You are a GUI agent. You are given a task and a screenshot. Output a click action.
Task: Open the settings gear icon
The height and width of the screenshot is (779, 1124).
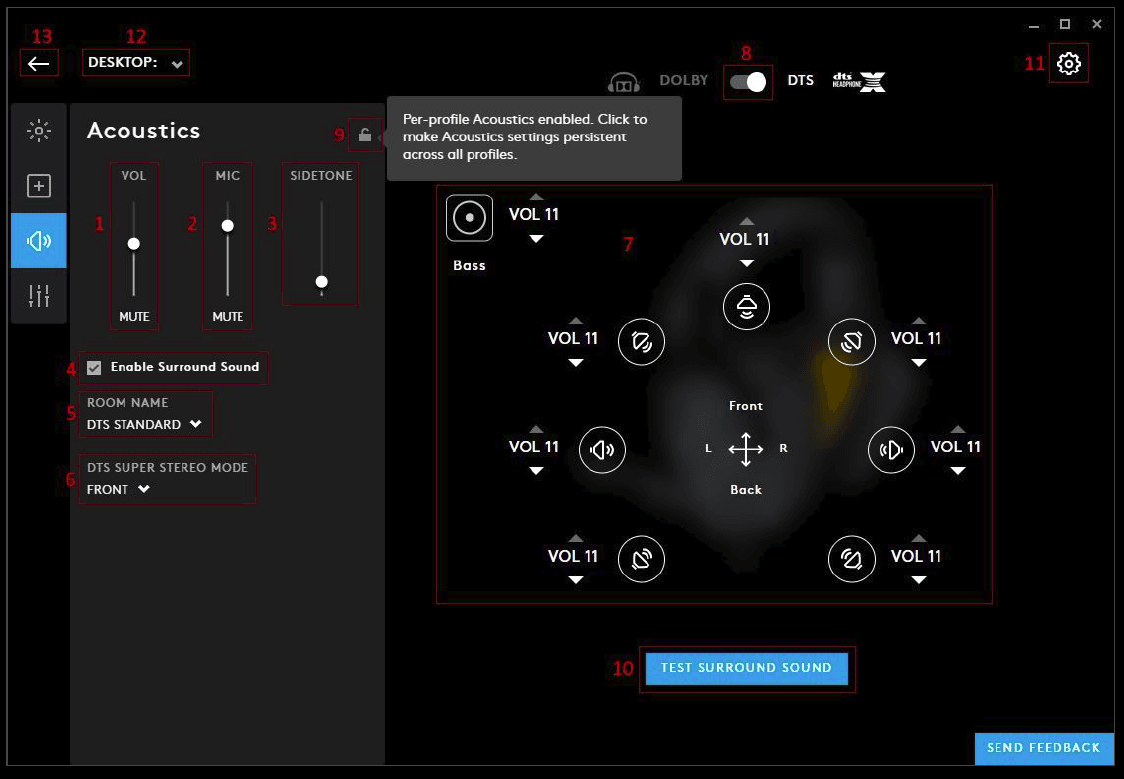click(1069, 62)
